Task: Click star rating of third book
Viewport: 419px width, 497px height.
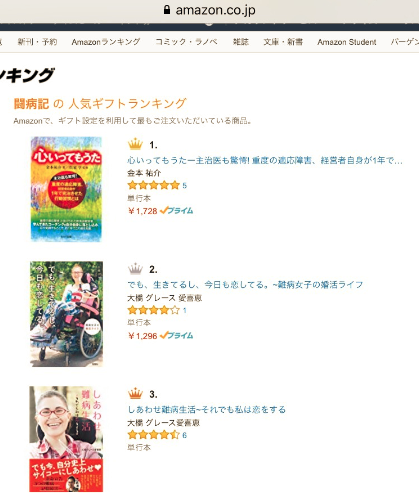Action: click(154, 435)
